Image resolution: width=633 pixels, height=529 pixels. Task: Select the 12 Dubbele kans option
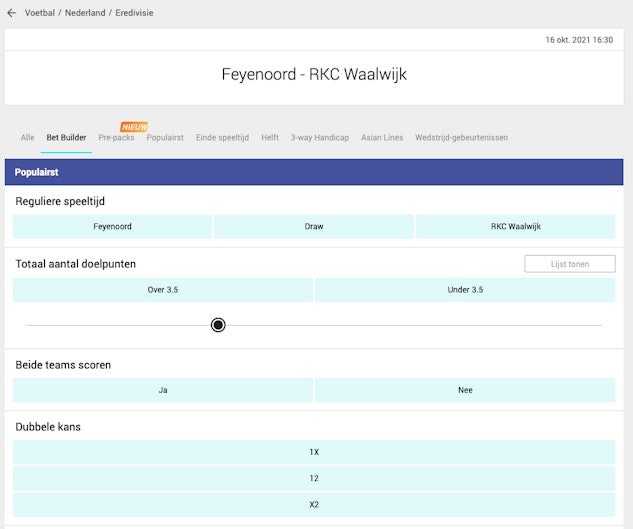314,479
